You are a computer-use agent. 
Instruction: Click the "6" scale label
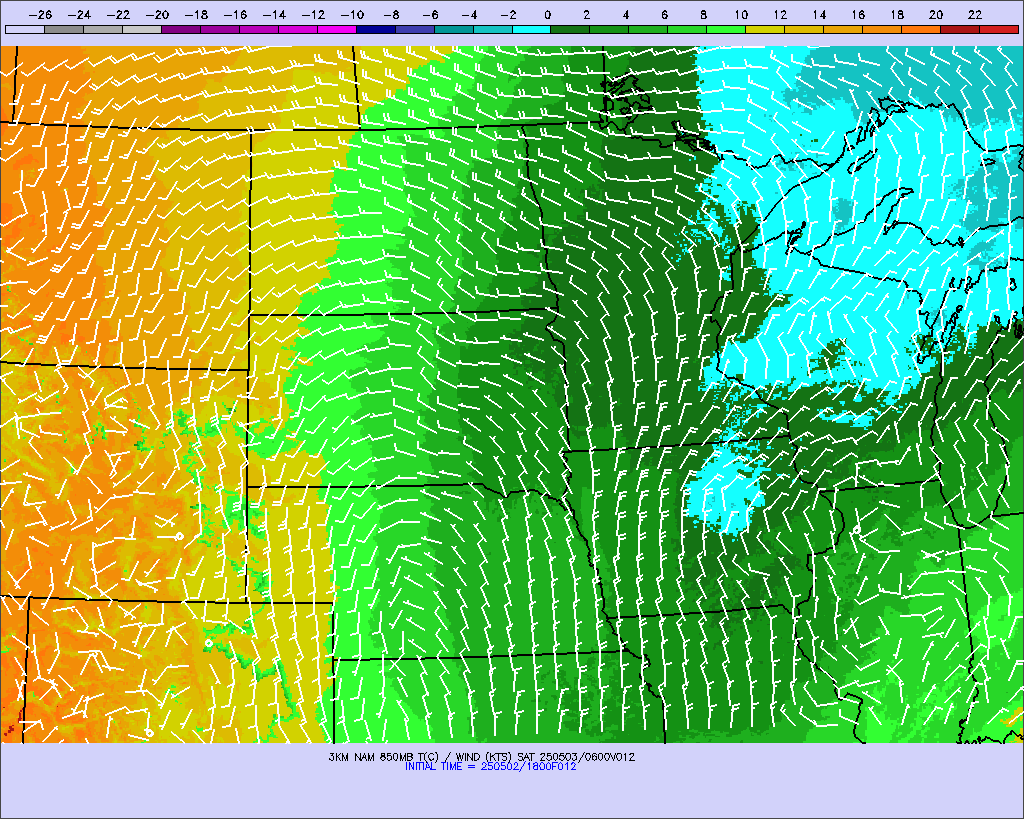664,14
